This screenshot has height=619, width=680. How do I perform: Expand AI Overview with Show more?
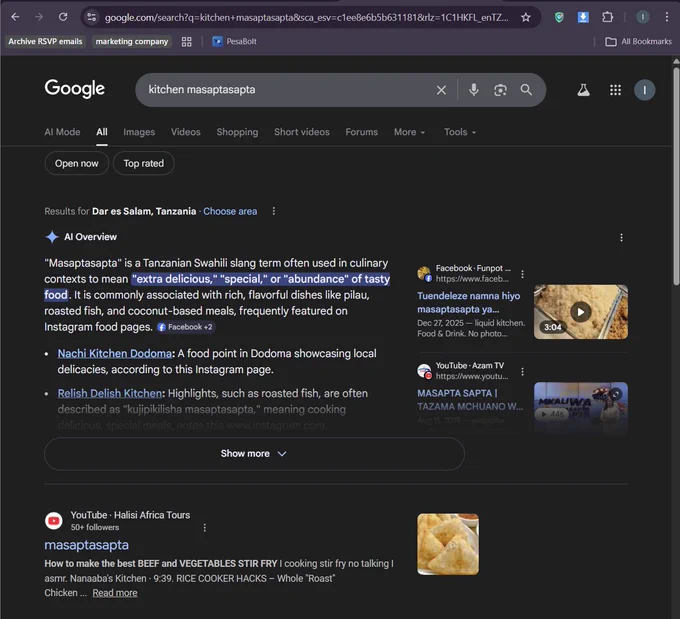click(254, 454)
